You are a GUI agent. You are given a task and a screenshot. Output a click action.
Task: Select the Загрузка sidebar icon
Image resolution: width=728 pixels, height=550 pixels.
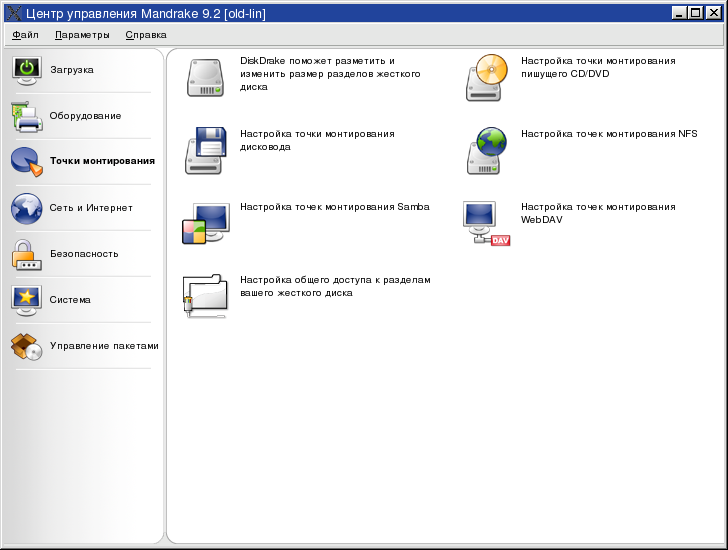pyautogui.click(x=27, y=70)
